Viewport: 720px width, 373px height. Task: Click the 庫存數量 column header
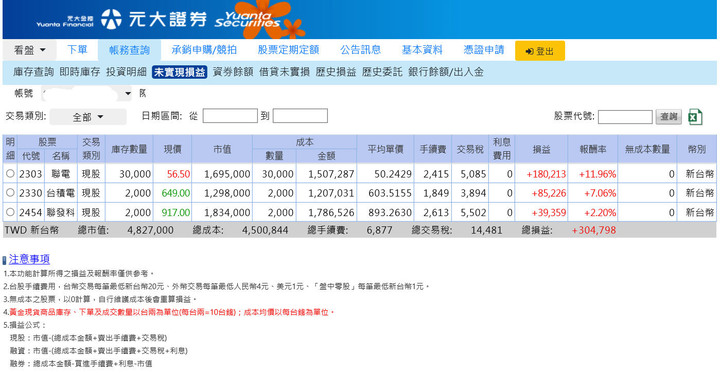tap(129, 149)
